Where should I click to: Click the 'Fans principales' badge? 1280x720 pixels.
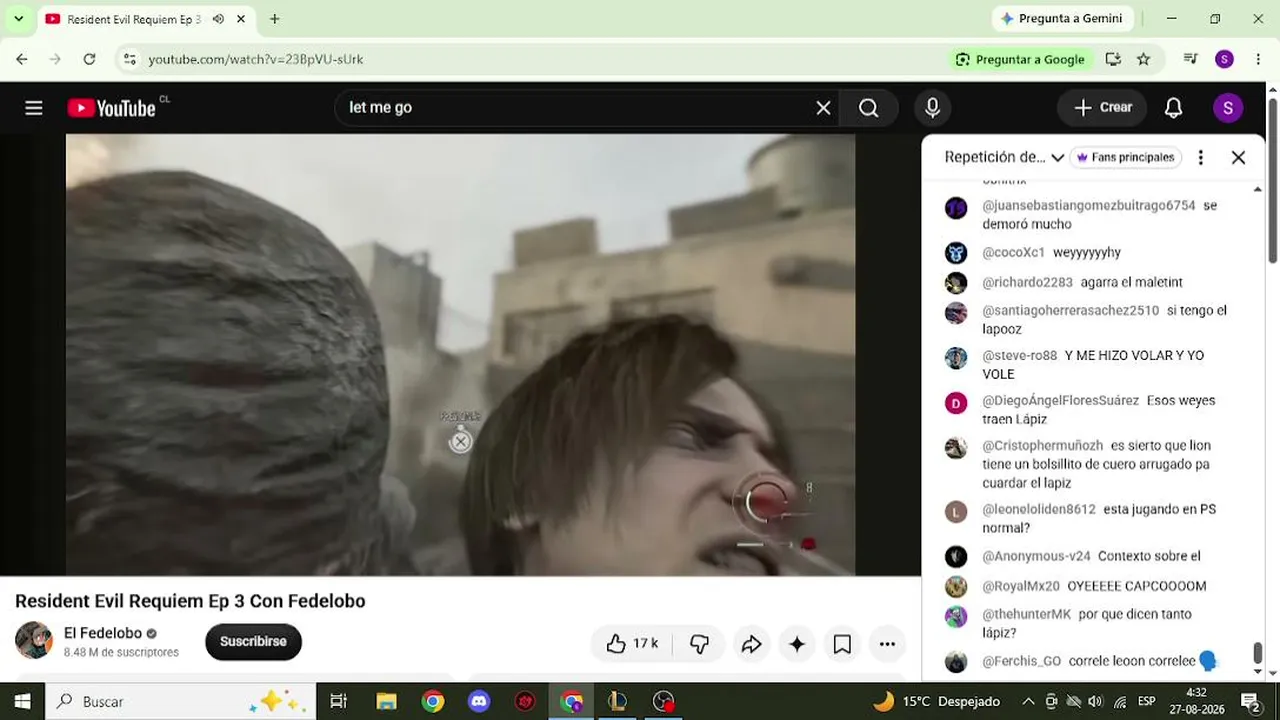1126,157
